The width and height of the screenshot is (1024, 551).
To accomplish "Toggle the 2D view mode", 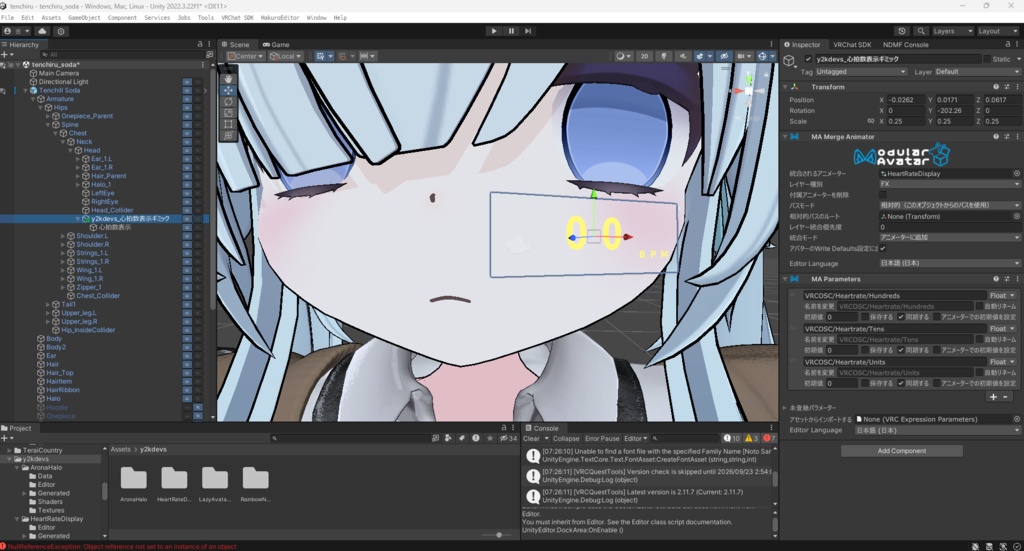I will 645,56.
